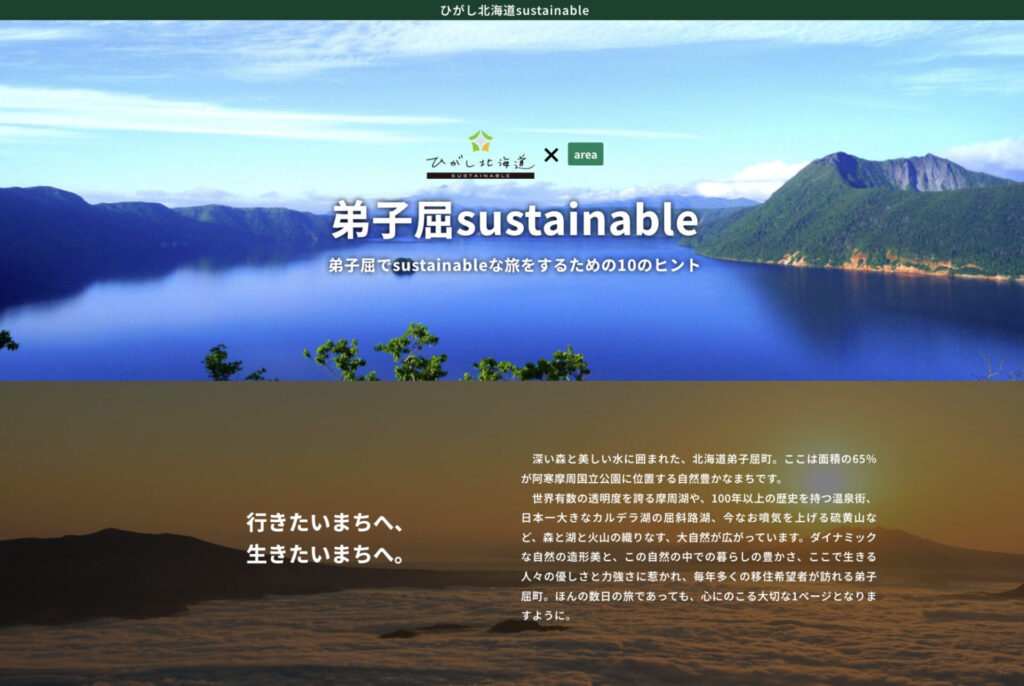Click the line mentioning 阿寒摩周国立公園
1024x686 pixels.
point(651,479)
